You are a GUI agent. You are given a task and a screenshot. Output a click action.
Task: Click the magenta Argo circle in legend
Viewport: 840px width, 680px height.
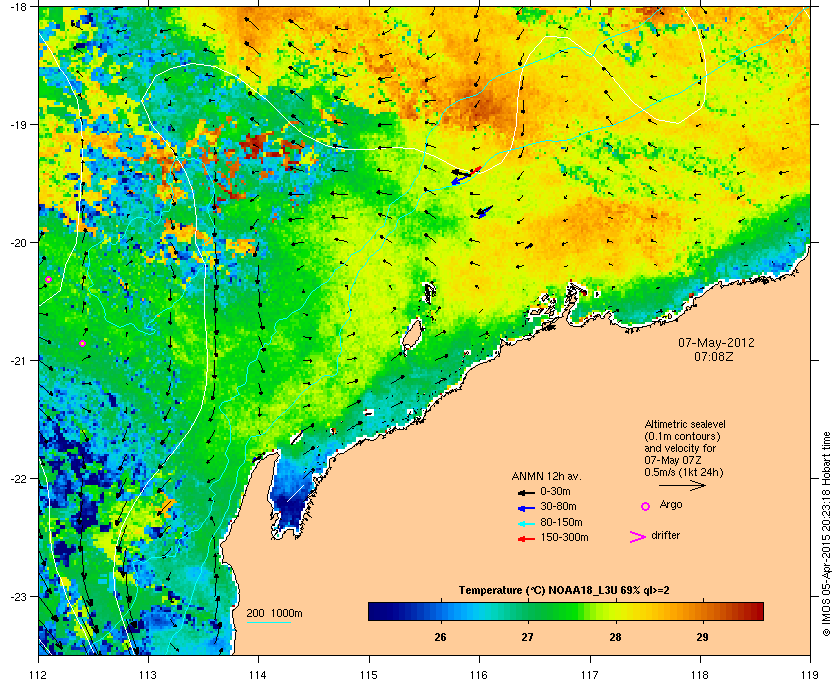646,506
